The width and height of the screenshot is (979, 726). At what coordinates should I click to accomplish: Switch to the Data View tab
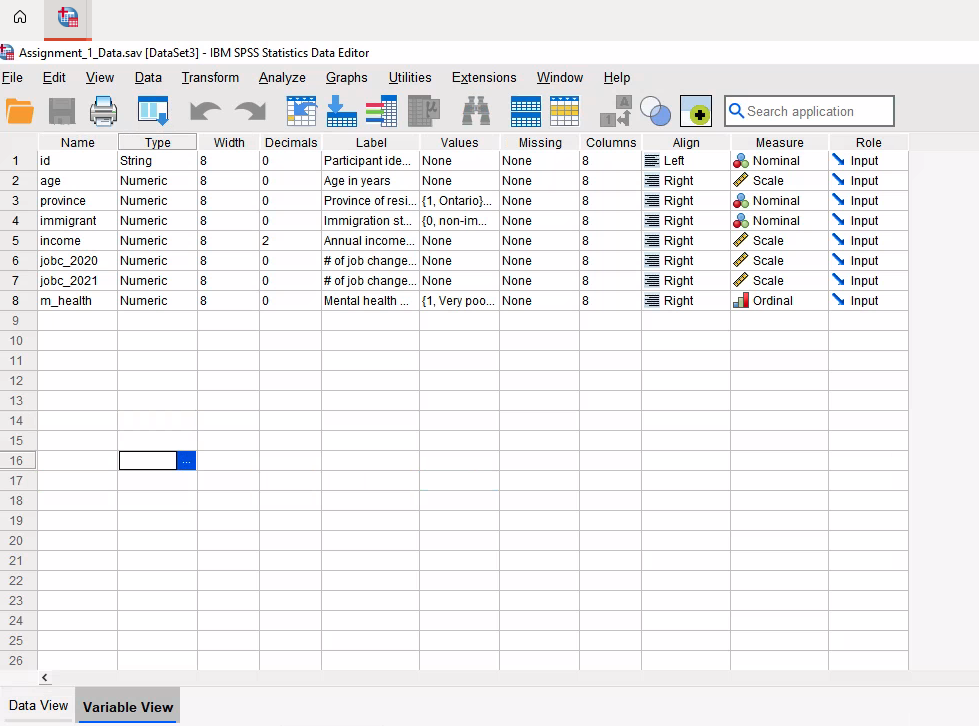pyautogui.click(x=37, y=705)
